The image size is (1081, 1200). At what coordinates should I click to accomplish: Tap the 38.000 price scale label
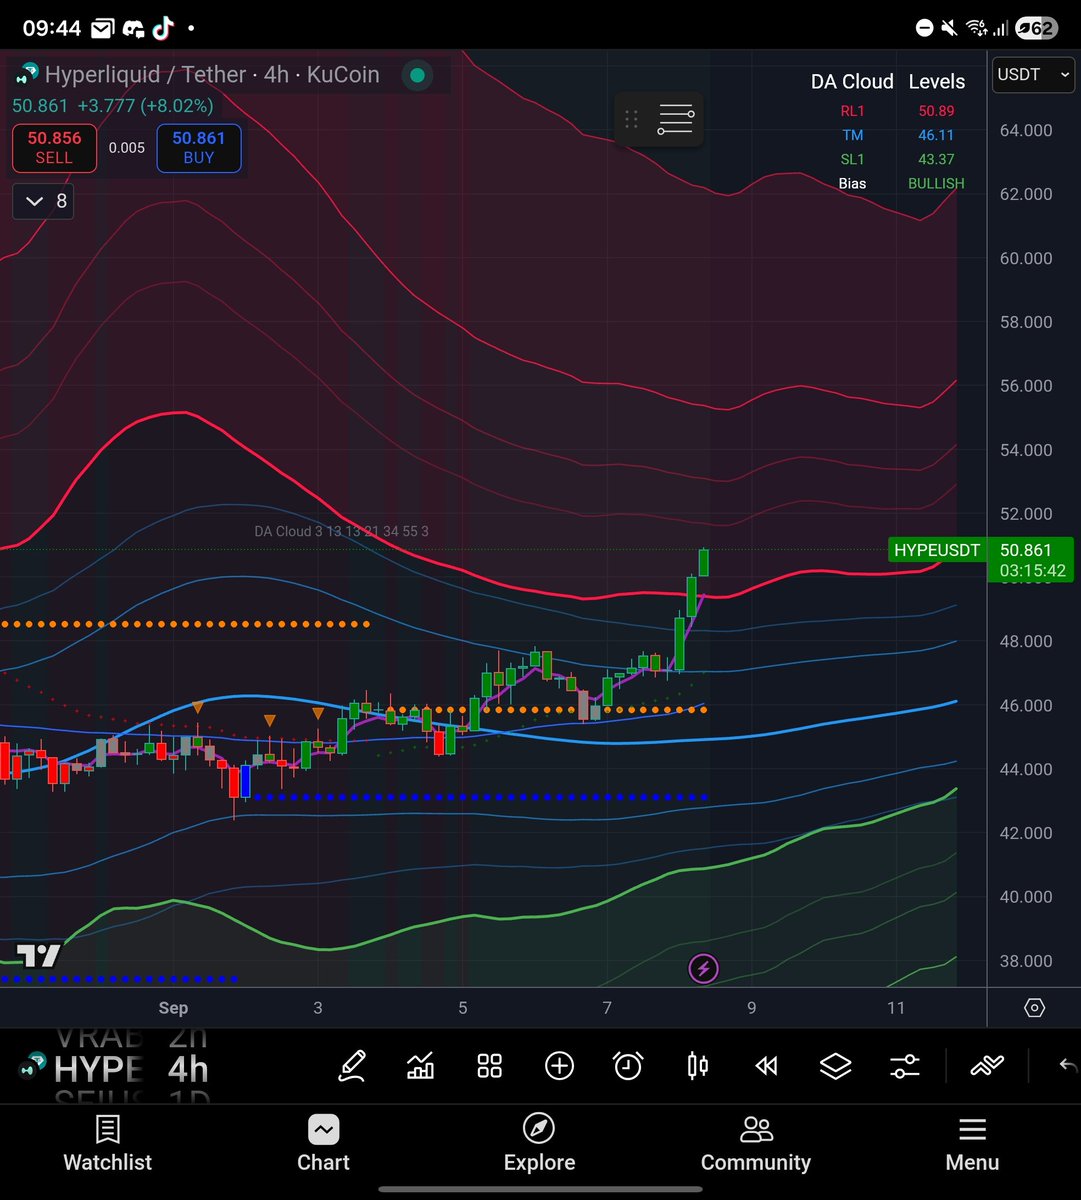(1025, 961)
